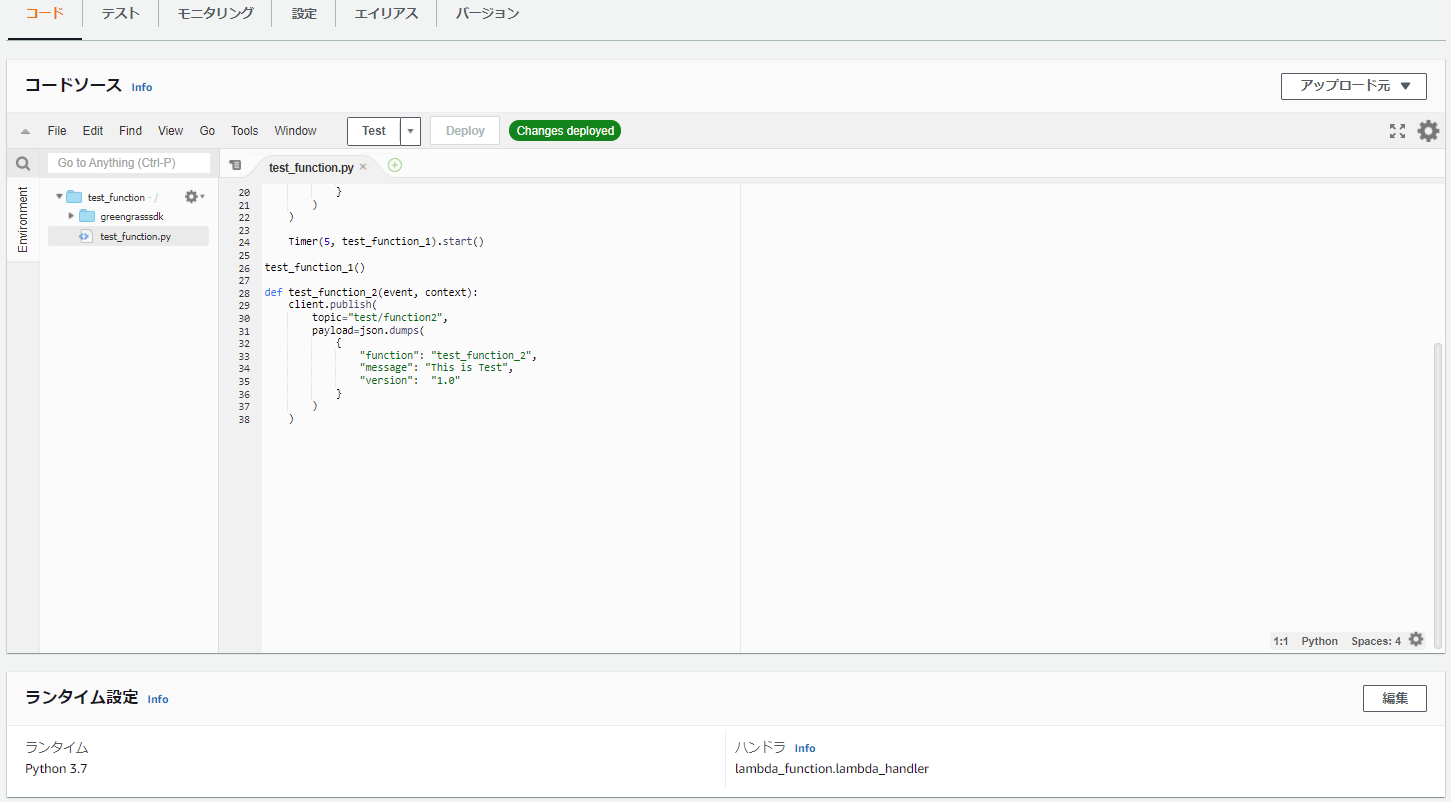Screen dimensions: 1451x802
Task: Click the 1:1 cursor position indicator
Action: (1281, 641)
